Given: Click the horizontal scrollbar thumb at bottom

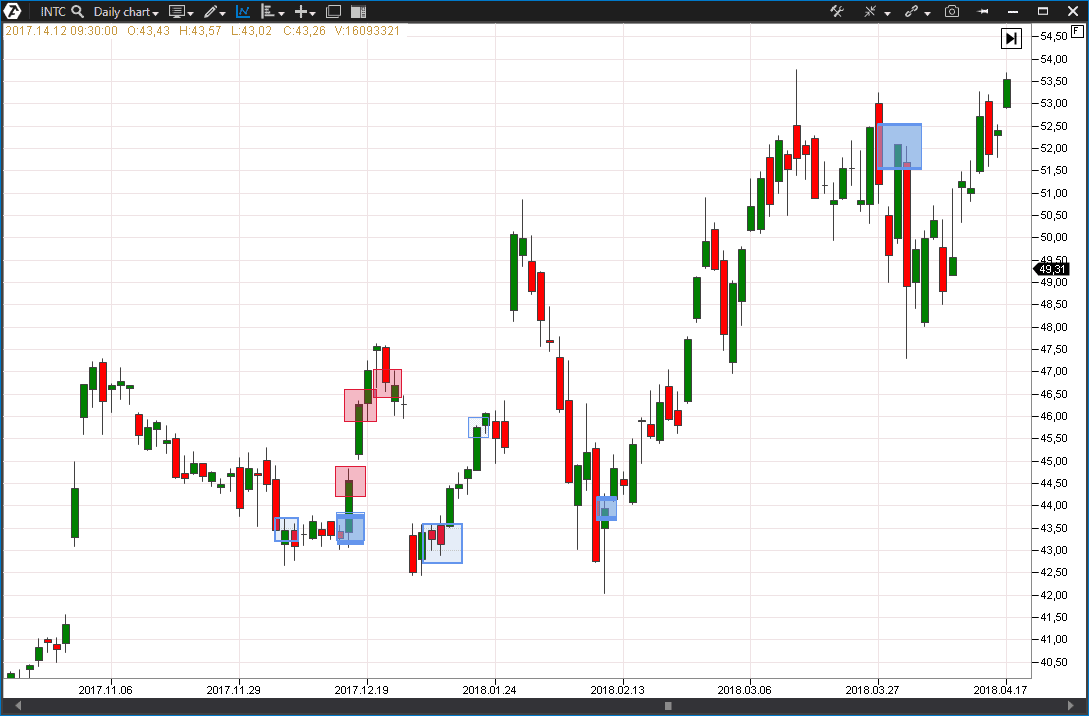Looking at the screenshot, I should tap(668, 706).
